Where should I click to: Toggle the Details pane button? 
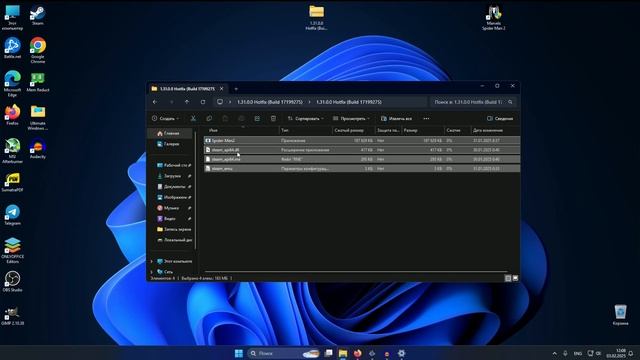[x=500, y=118]
